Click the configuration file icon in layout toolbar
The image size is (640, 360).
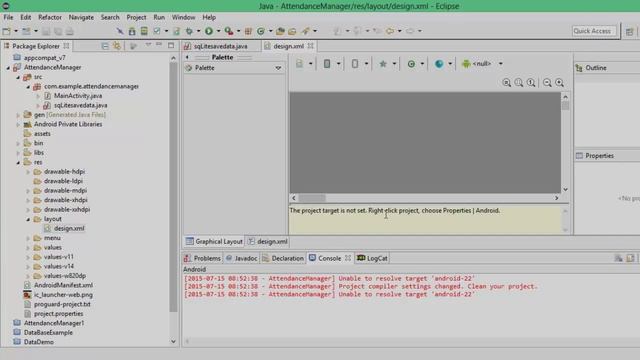click(299, 64)
